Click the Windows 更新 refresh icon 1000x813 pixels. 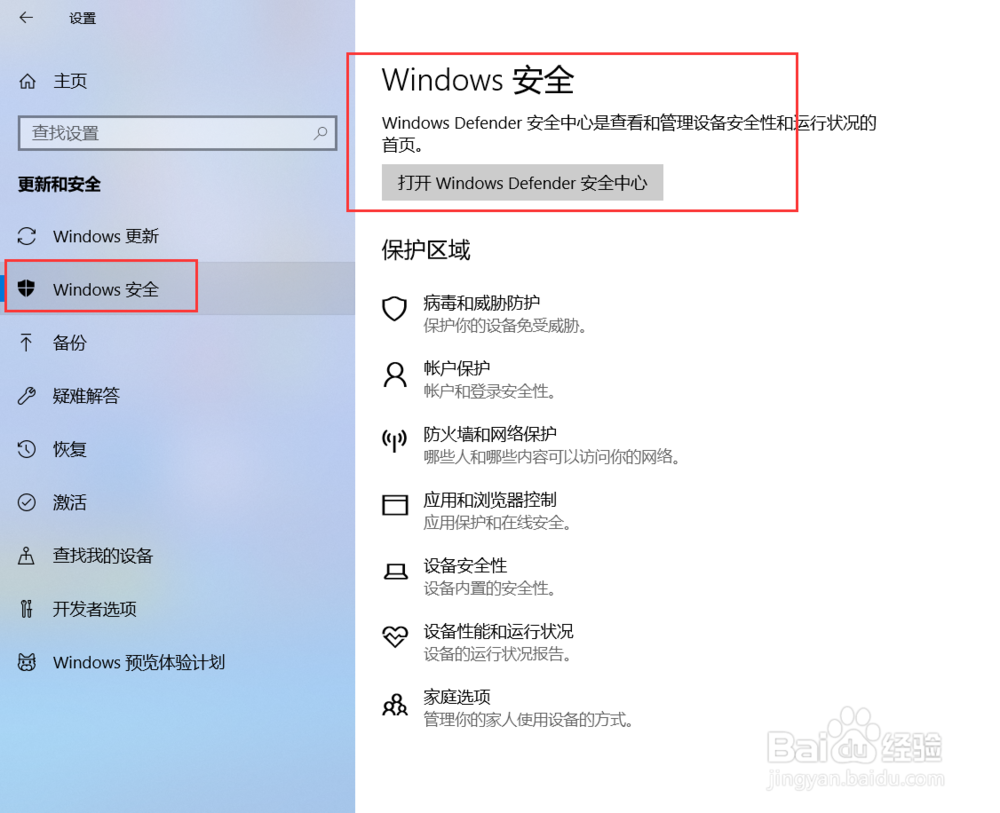tap(26, 236)
